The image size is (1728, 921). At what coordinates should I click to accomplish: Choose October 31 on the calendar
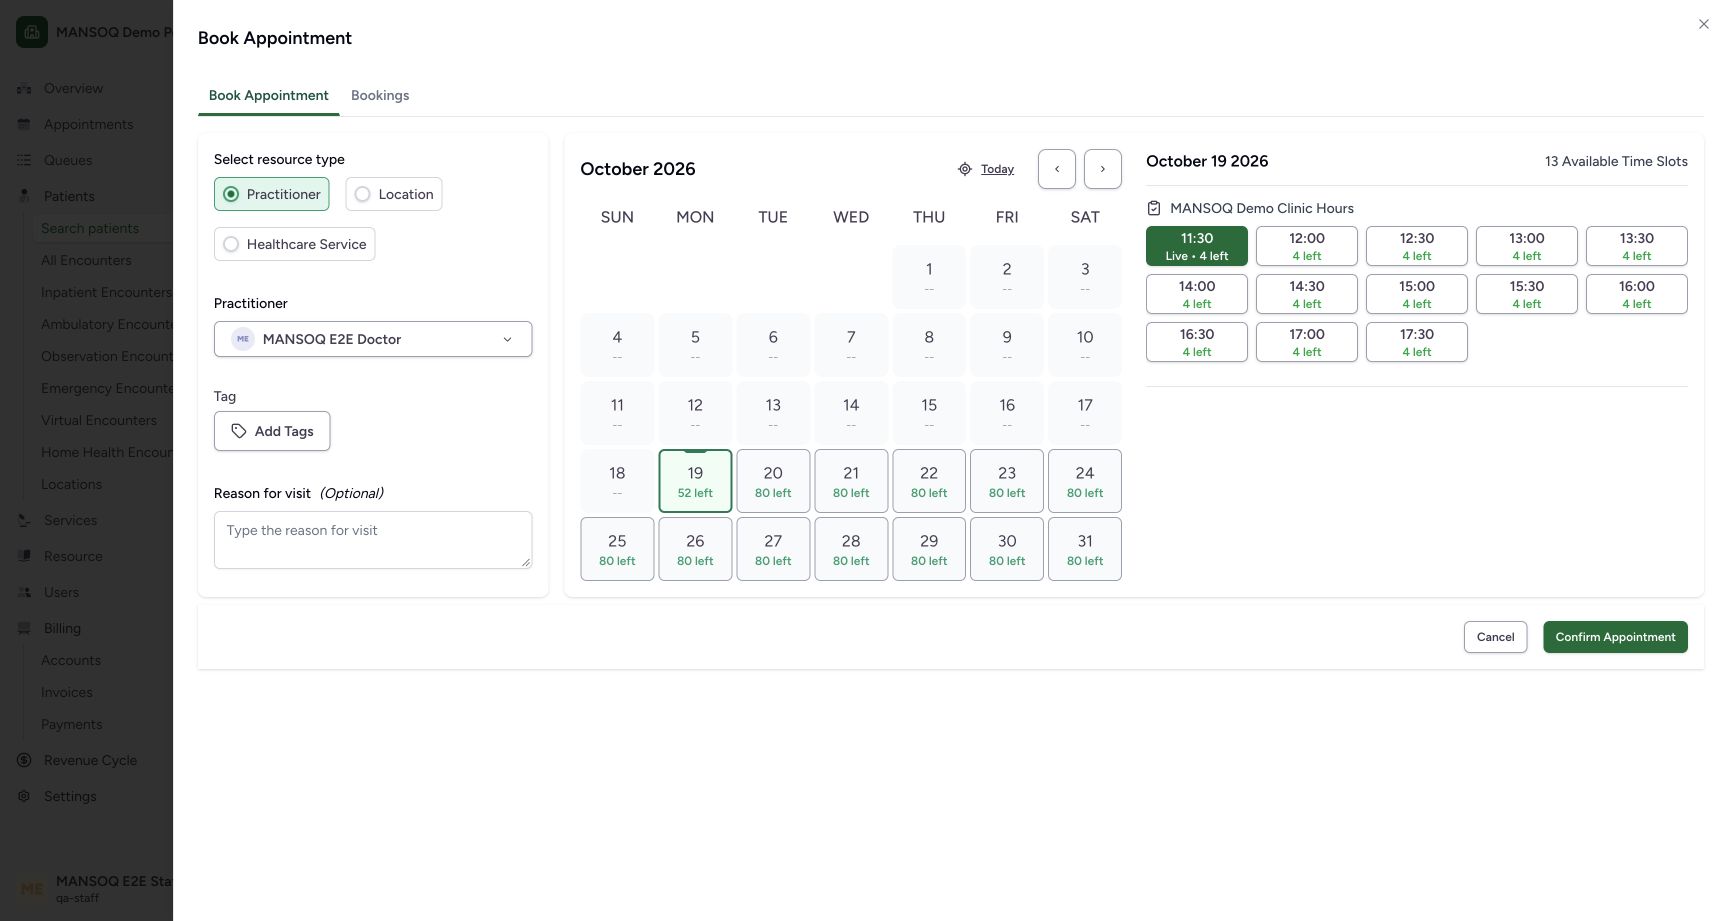point(1085,549)
